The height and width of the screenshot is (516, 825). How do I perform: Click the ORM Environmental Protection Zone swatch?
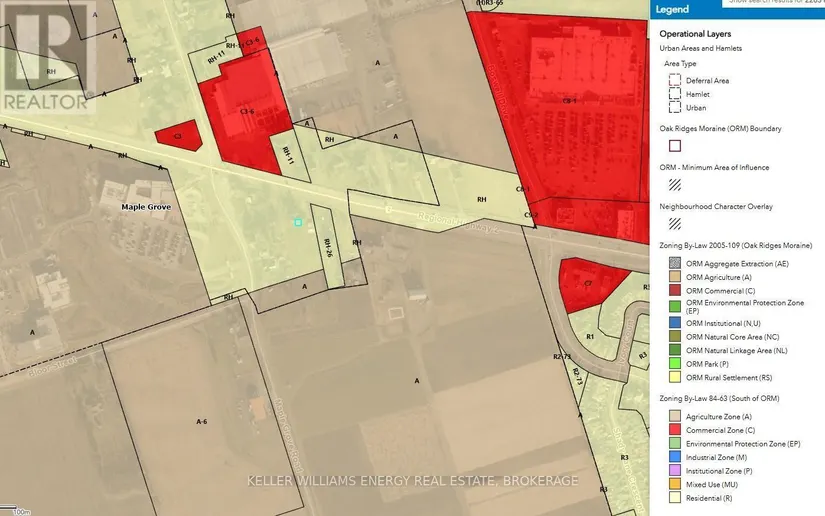(675, 306)
